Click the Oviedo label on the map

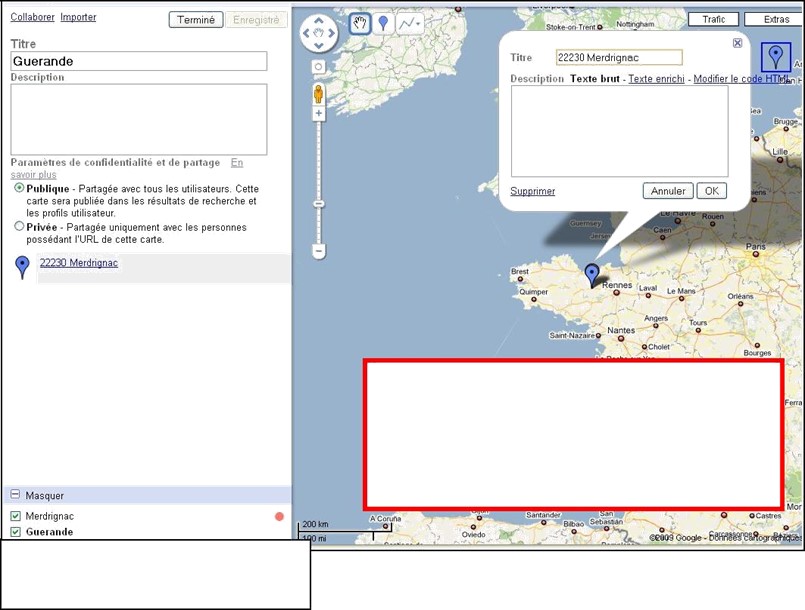point(473,535)
